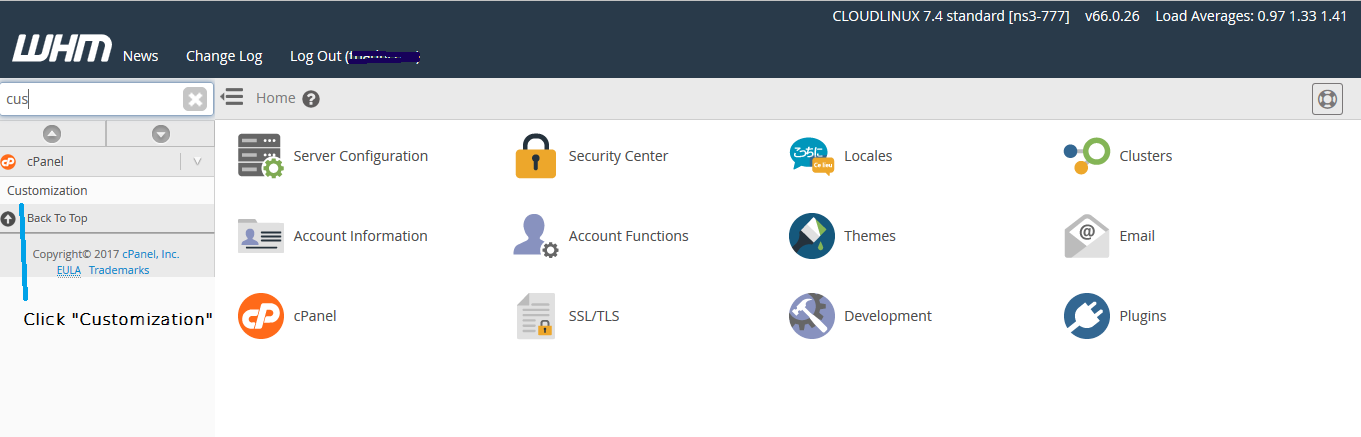
Task: Click the Server Configuration label
Action: tap(361, 156)
